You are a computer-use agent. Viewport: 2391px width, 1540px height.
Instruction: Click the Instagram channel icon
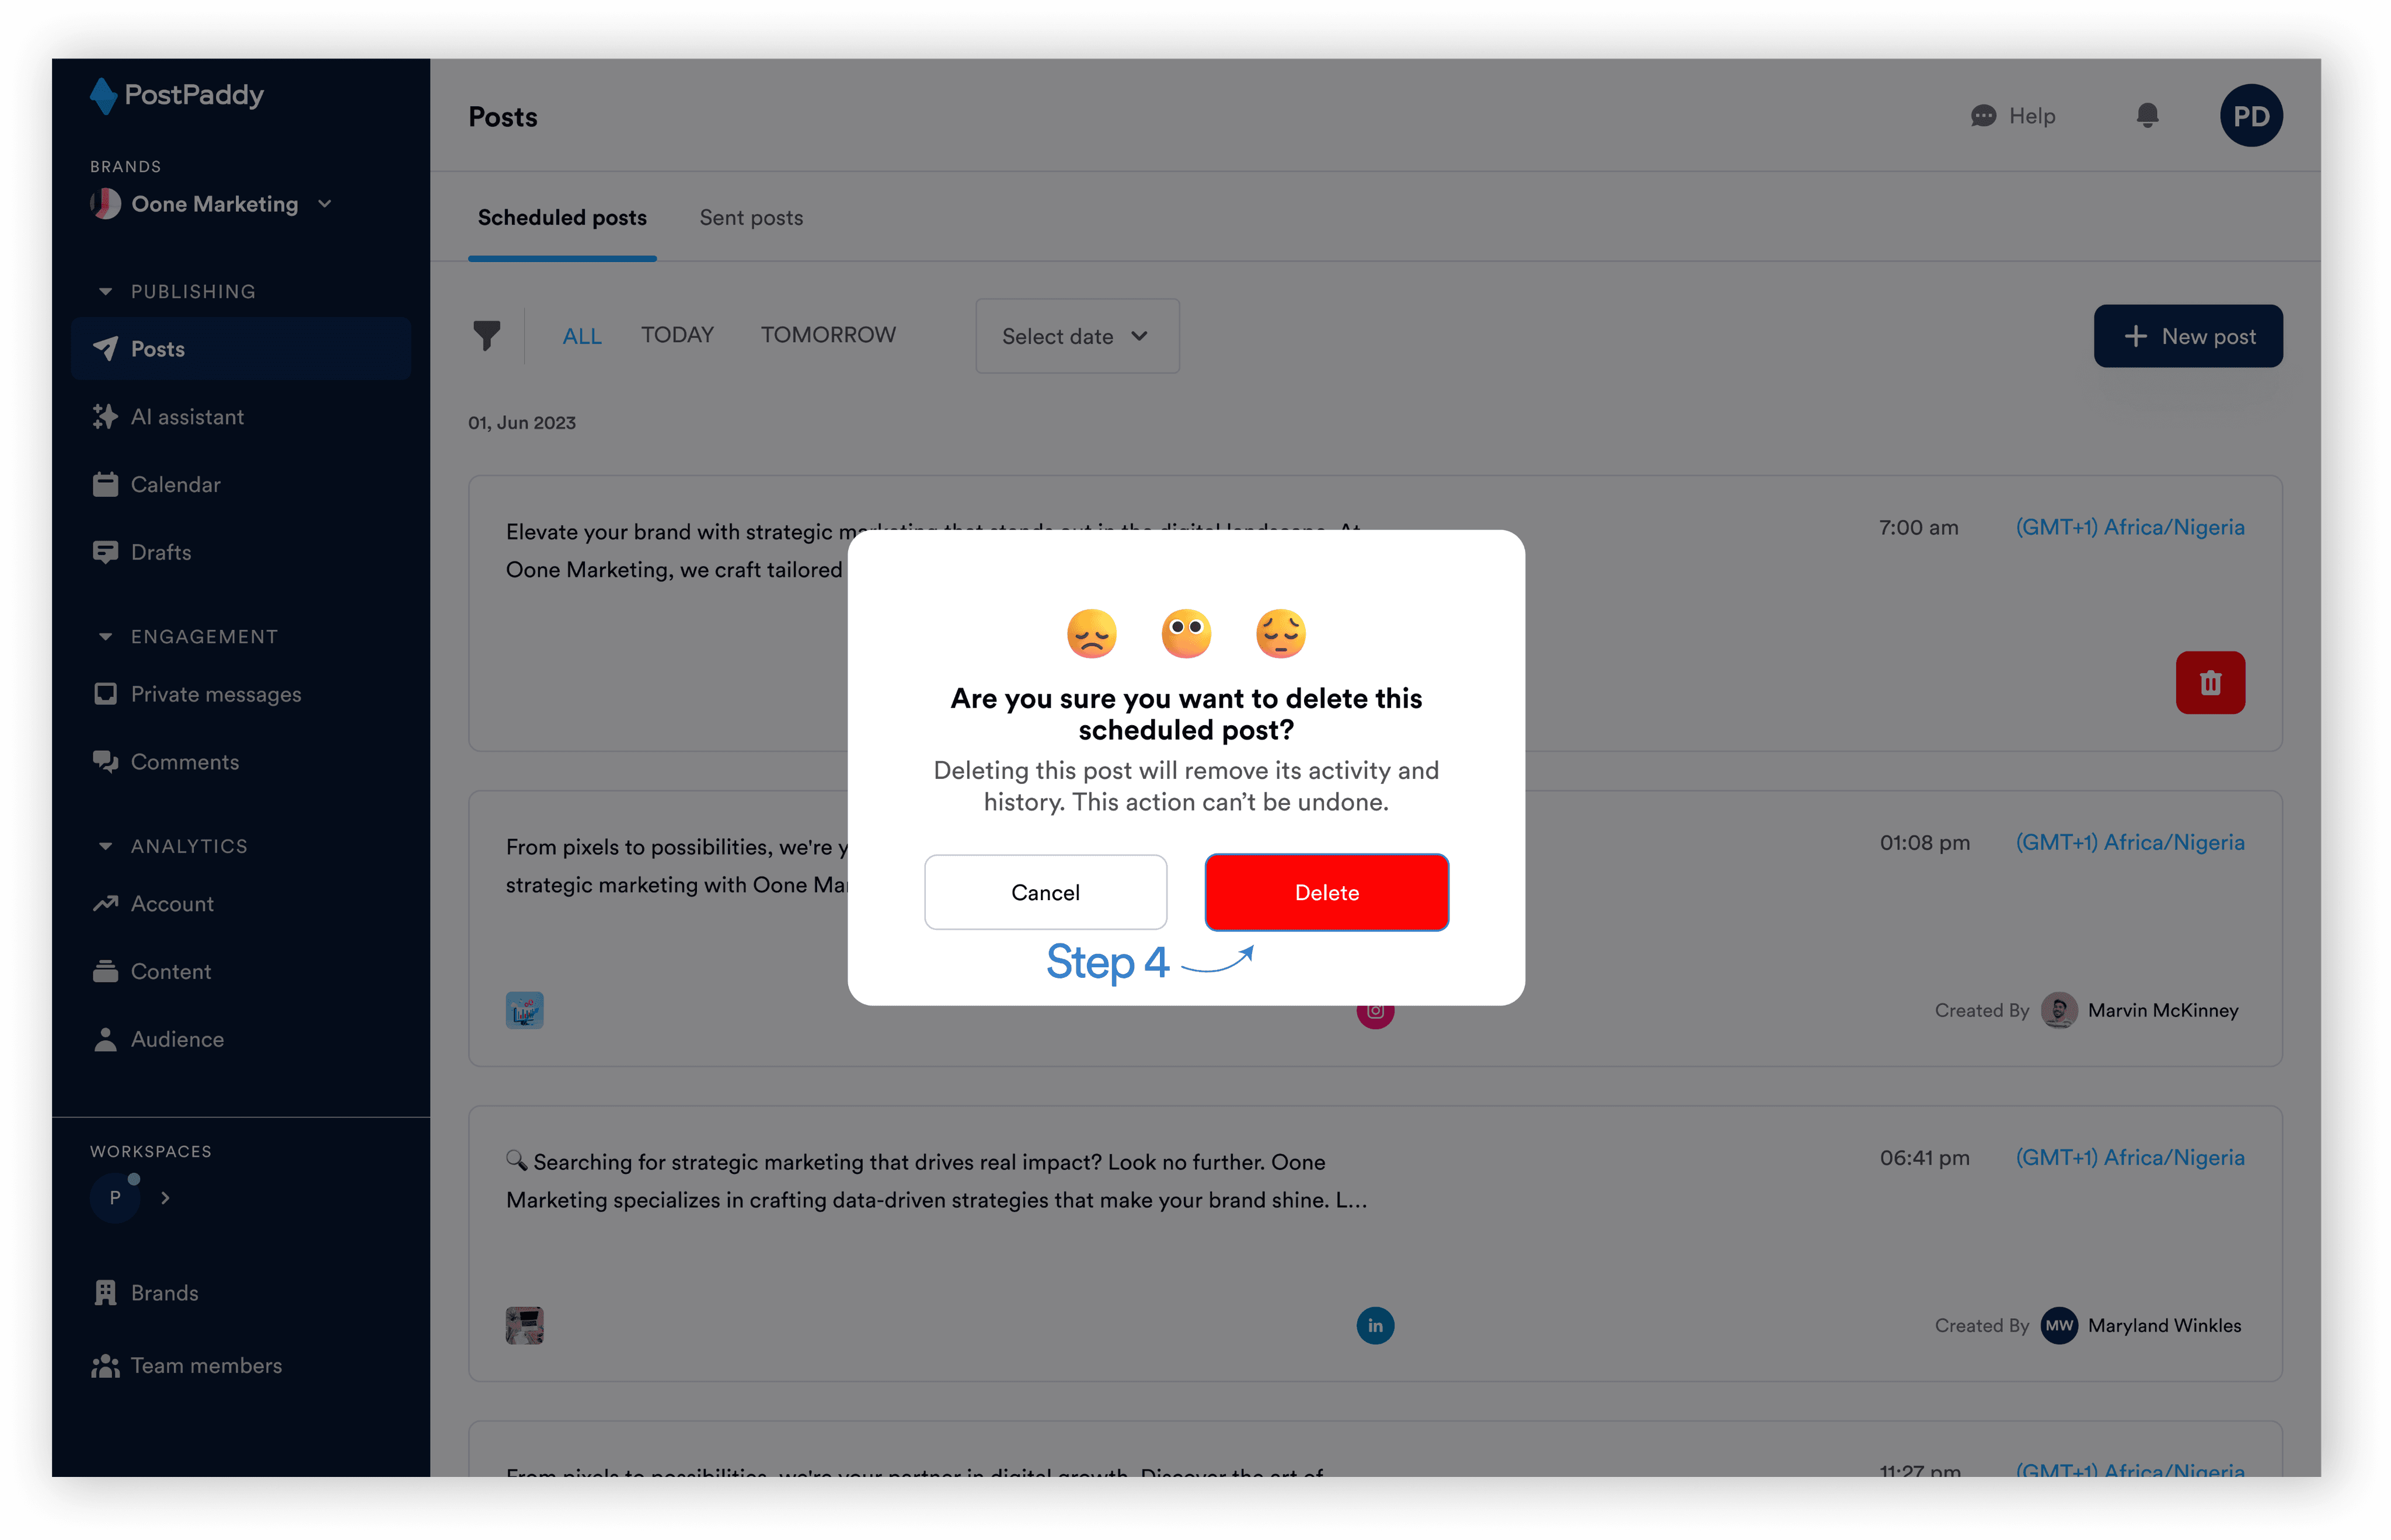click(x=1375, y=1012)
